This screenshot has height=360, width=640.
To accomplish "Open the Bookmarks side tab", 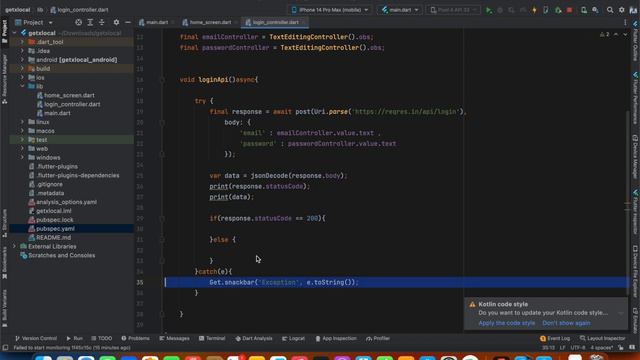I will point(4,263).
